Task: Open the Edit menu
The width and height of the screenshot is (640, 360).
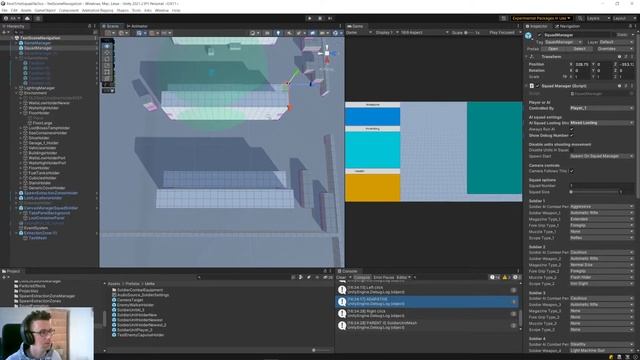Action: (x=14, y=10)
